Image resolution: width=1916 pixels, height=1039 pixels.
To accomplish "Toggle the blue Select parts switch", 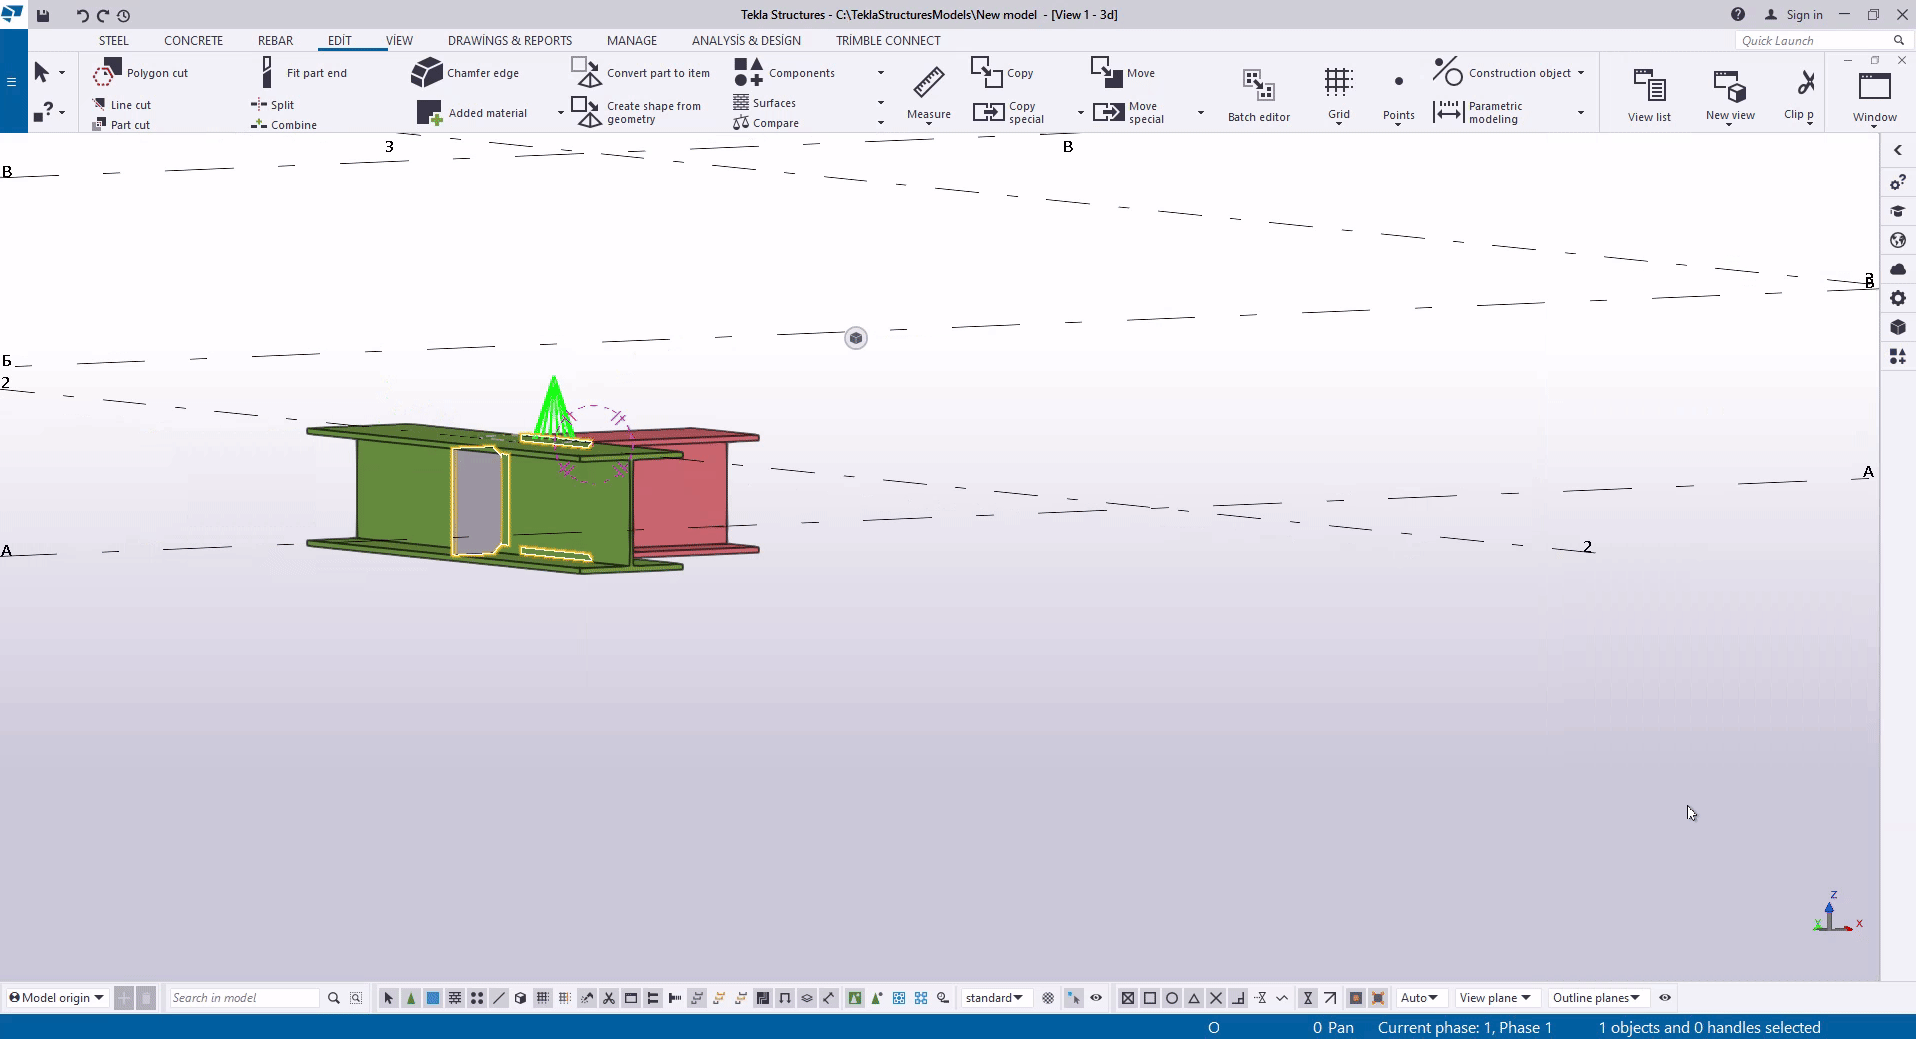I will pyautogui.click(x=433, y=998).
